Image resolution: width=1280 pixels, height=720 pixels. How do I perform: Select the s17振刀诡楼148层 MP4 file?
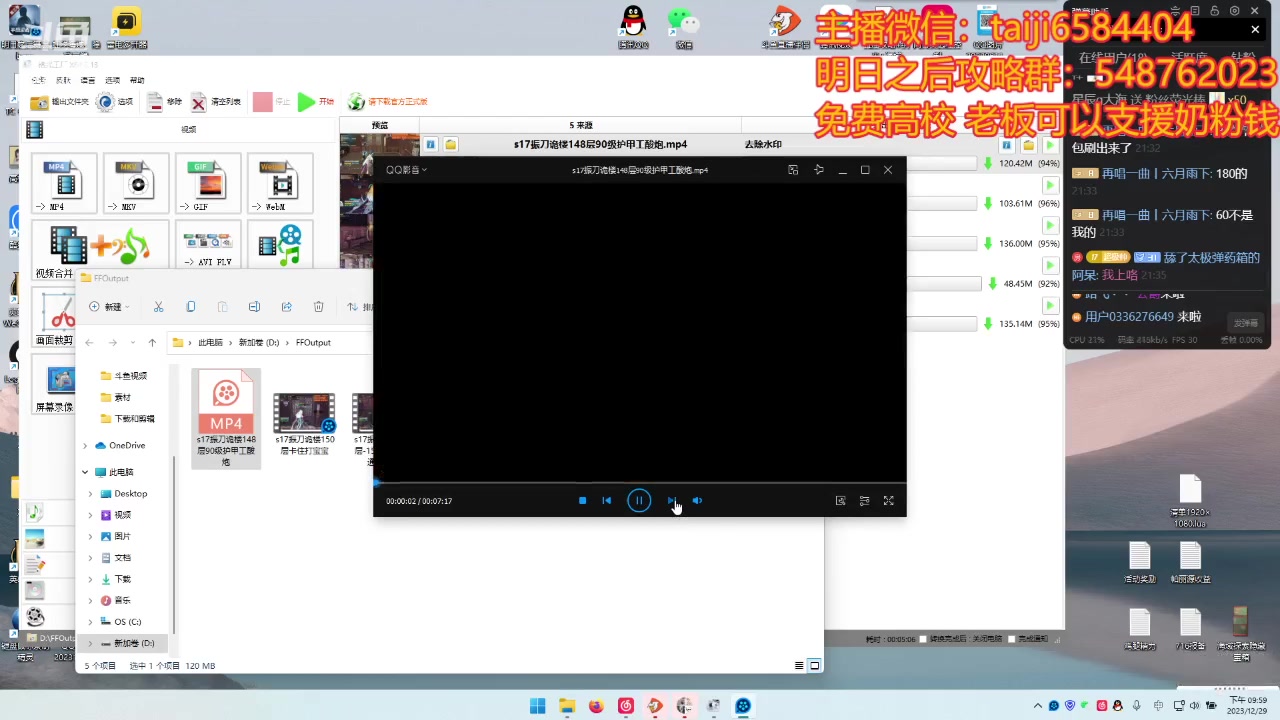226,419
